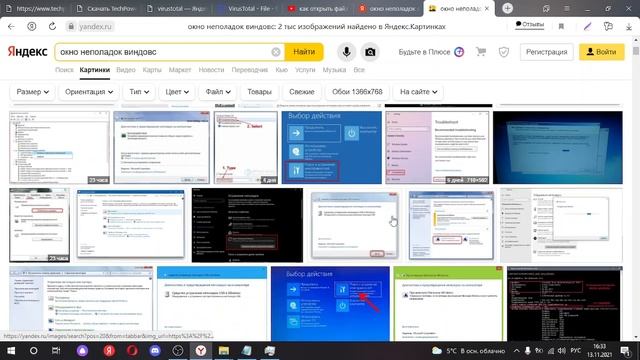640x360 pixels.
Task: Switch to the Видео tab
Action: [126, 70]
